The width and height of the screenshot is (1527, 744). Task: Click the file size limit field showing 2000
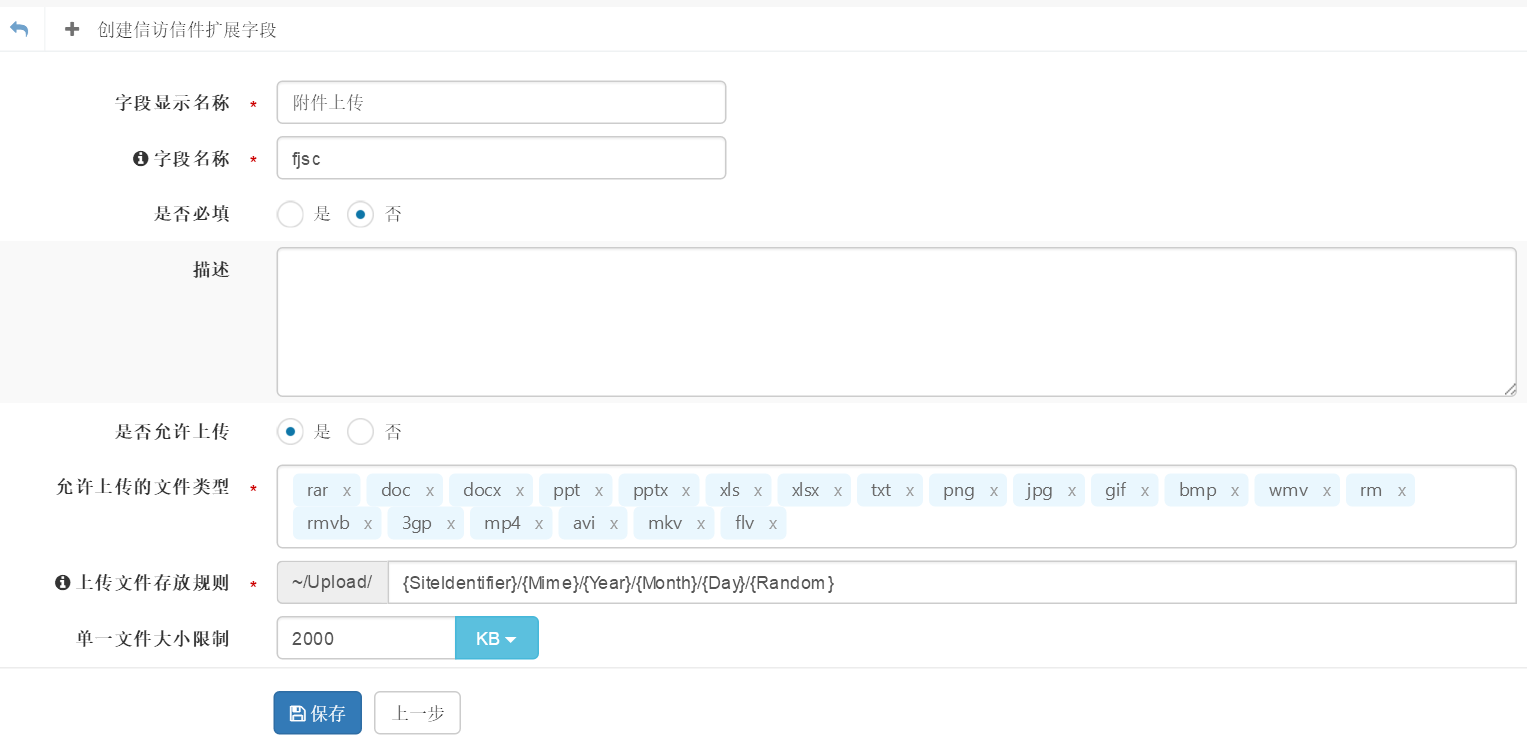pos(366,638)
